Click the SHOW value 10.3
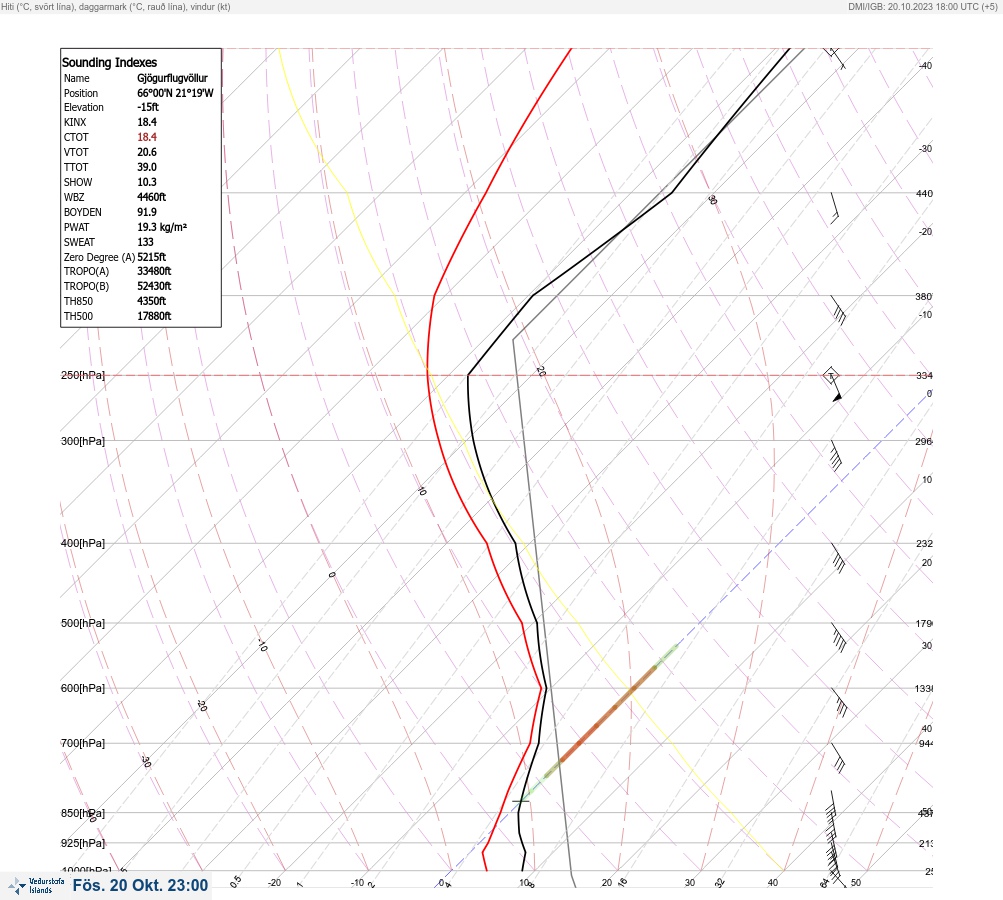Screen dimensions: 1003x900 (146, 182)
